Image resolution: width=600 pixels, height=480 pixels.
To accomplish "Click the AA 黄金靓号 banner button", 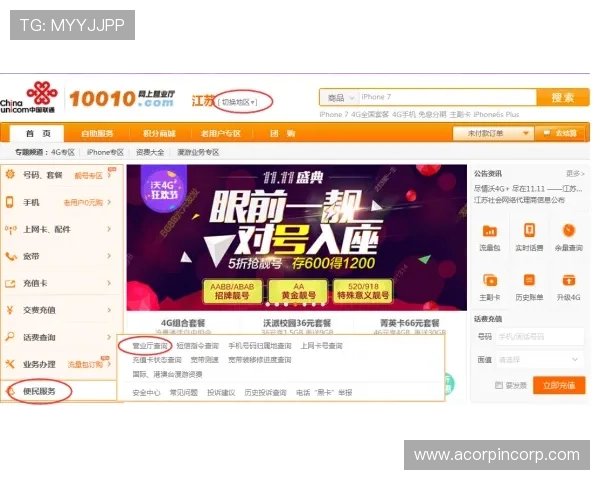I will [298, 291].
